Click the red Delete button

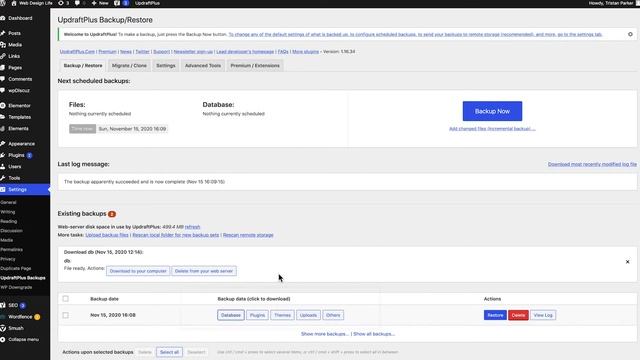pyautogui.click(x=518, y=315)
